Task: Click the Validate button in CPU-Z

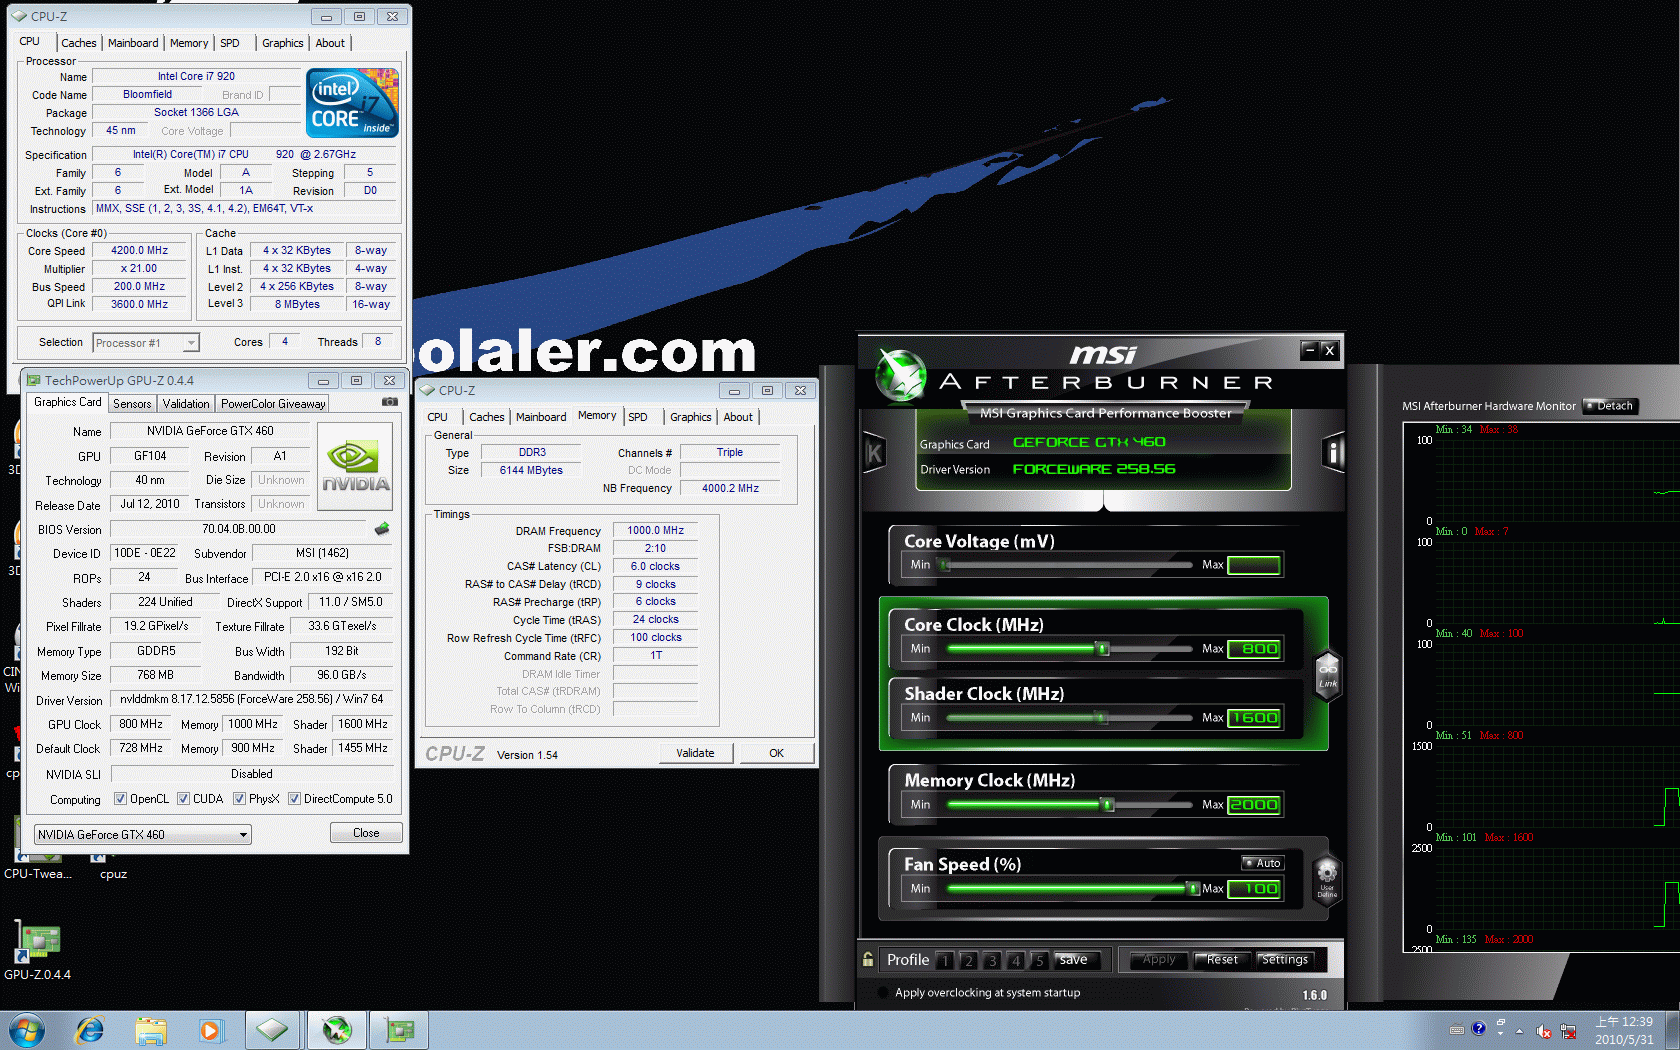Action: tap(695, 753)
